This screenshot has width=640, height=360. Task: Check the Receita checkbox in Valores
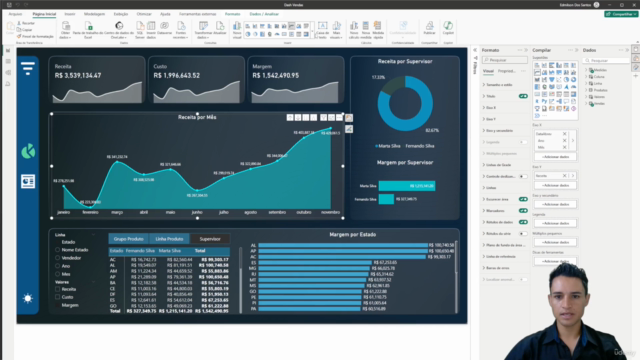[58, 289]
